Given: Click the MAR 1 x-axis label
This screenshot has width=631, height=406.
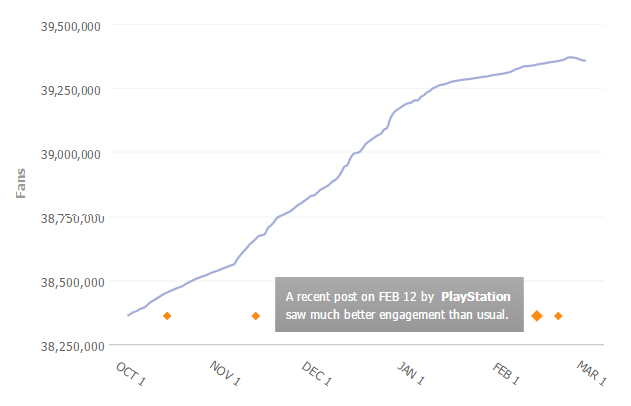Looking at the screenshot, I should (592, 372).
